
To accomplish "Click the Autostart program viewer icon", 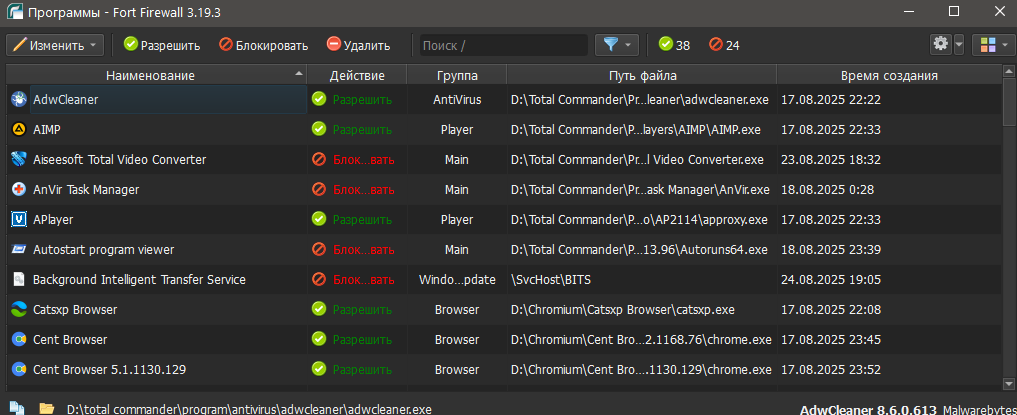I will coord(19,250).
